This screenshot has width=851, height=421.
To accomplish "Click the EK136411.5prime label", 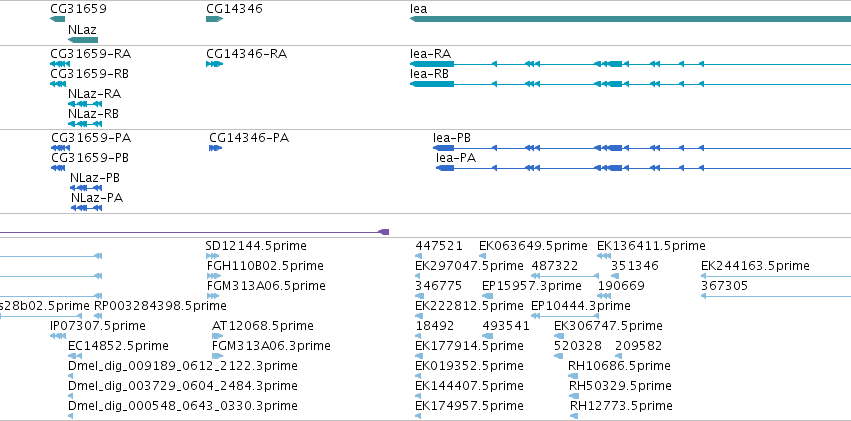I will pyautogui.click(x=651, y=246).
